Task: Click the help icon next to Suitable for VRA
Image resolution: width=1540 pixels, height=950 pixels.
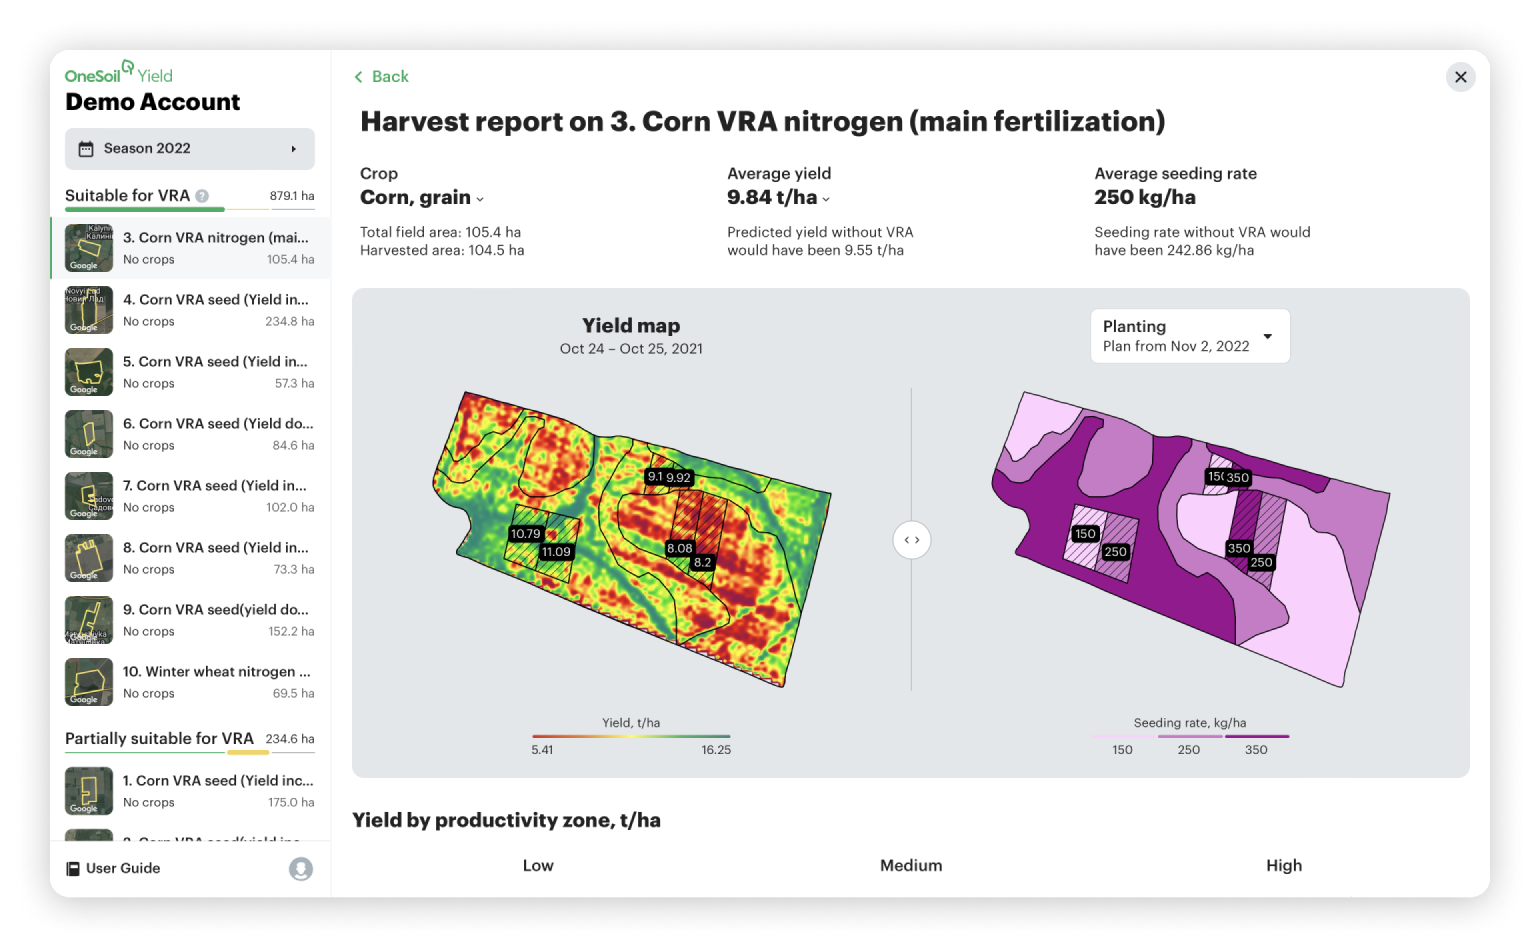Action: click(x=202, y=196)
